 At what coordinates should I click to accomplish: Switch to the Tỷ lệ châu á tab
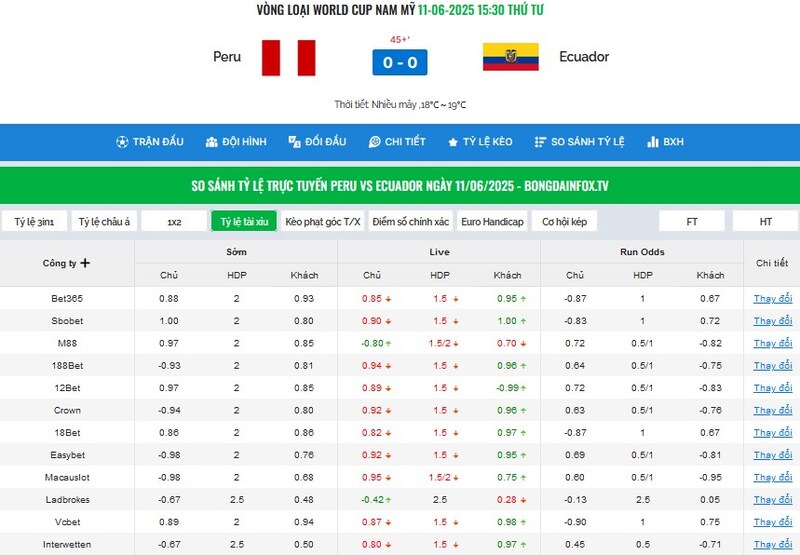[x=104, y=221]
